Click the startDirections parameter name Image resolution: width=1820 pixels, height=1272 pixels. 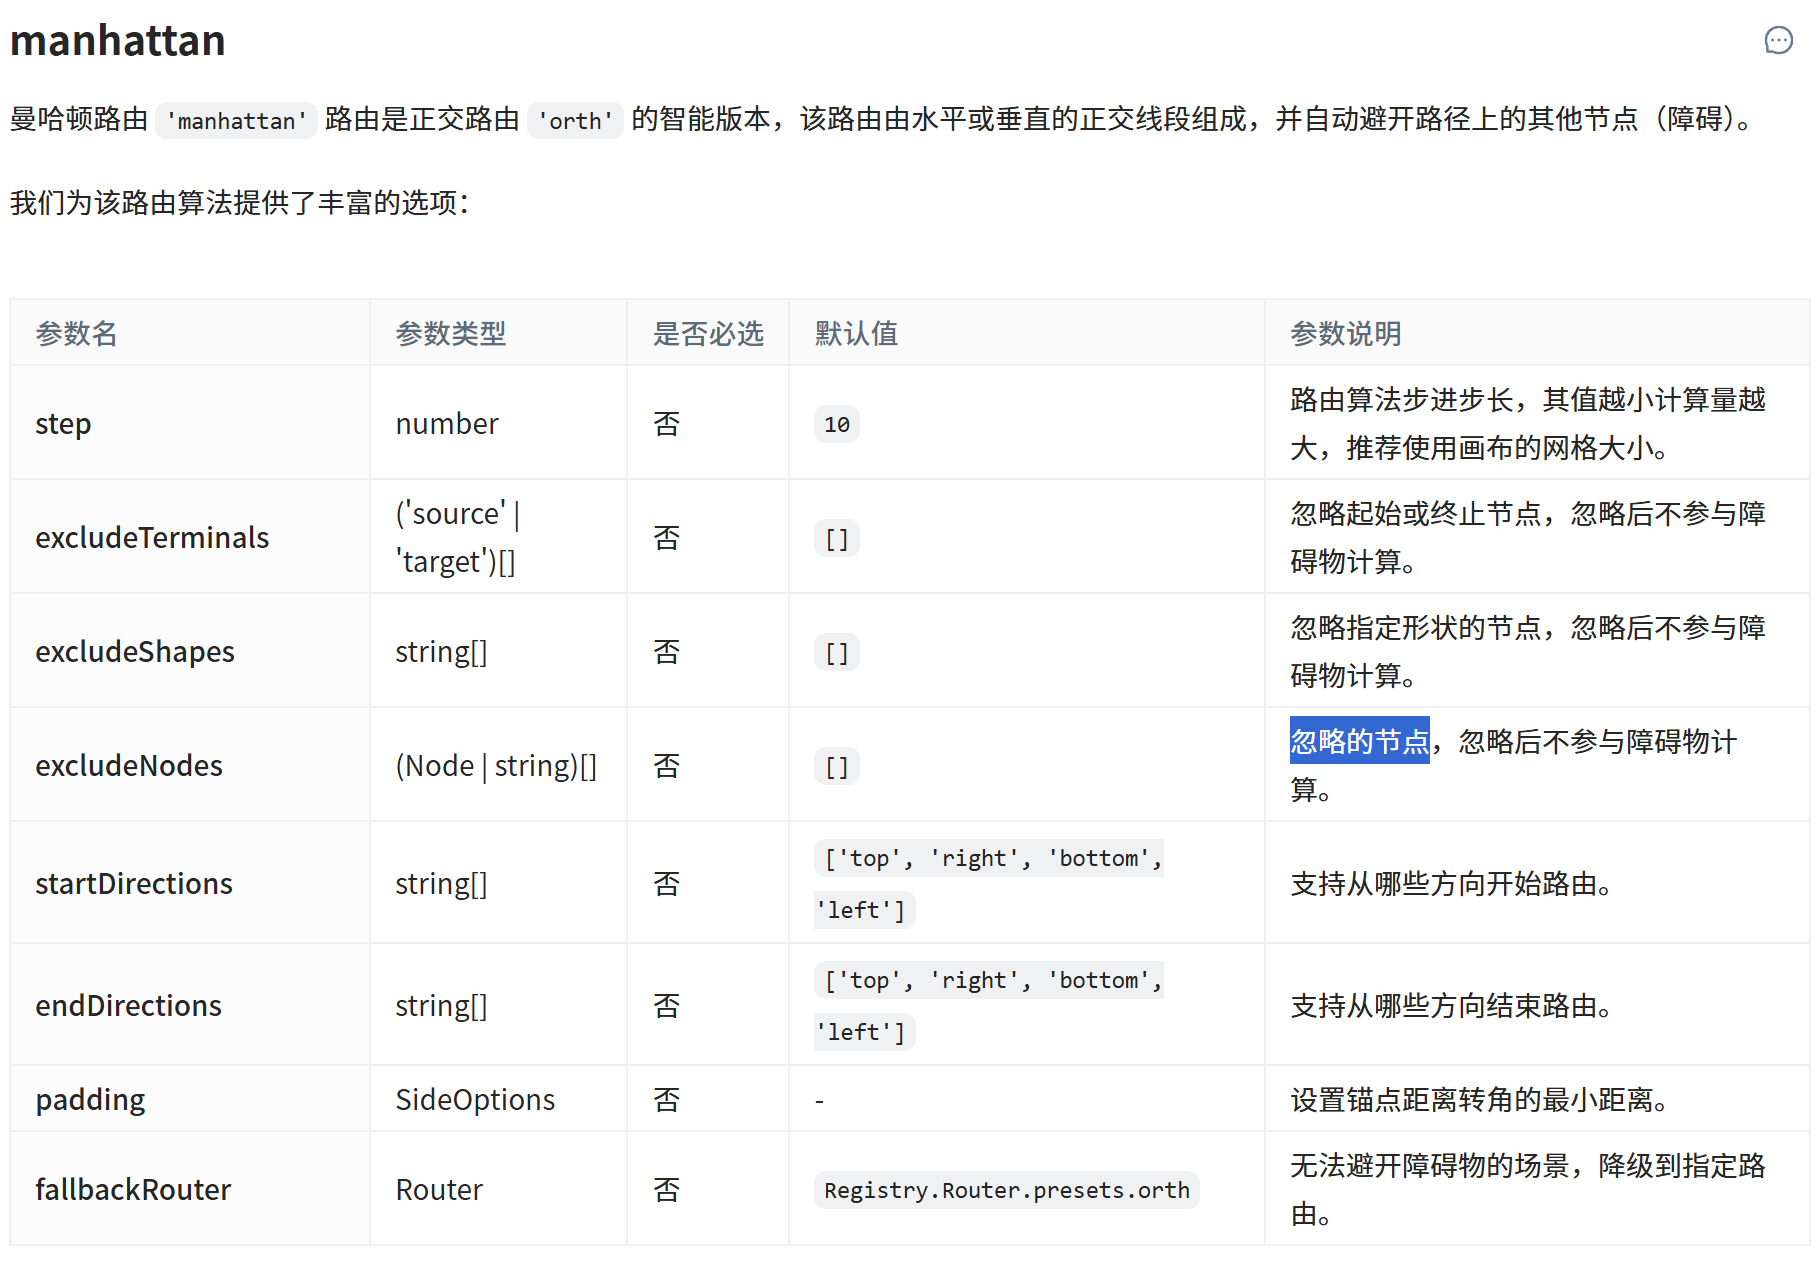coord(134,884)
